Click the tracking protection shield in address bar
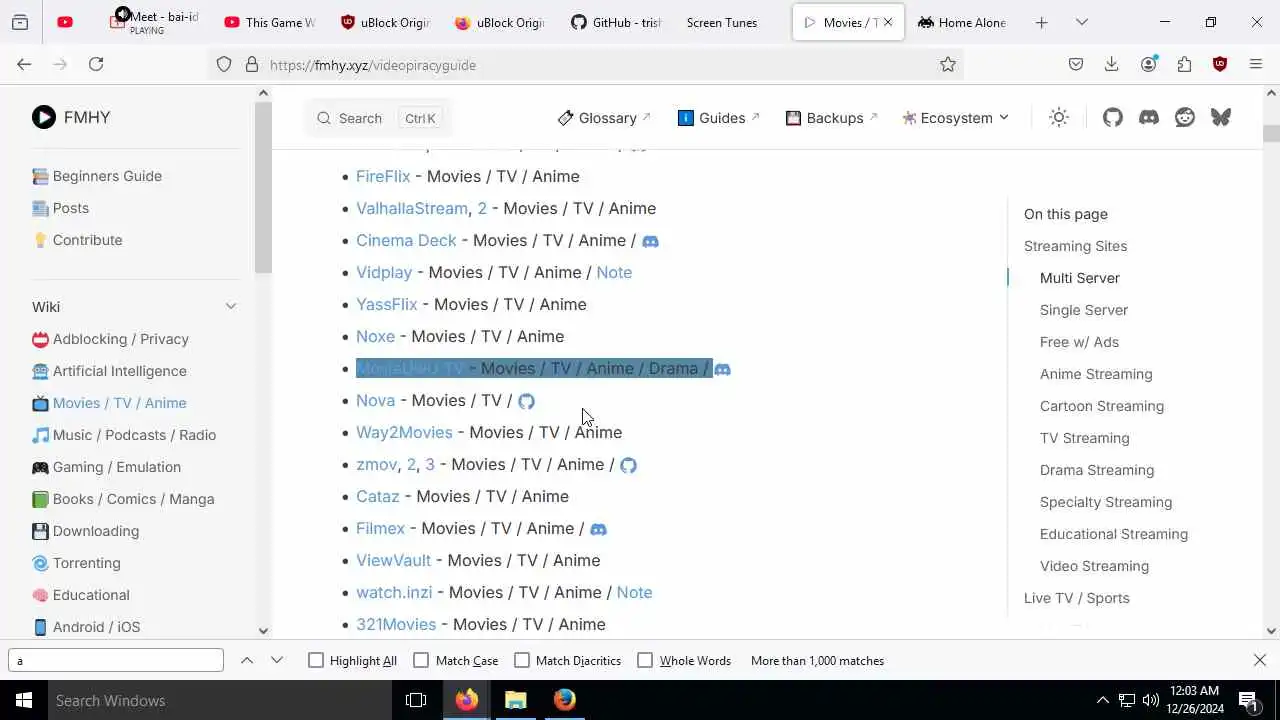Image resolution: width=1280 pixels, height=720 pixels. (x=224, y=64)
